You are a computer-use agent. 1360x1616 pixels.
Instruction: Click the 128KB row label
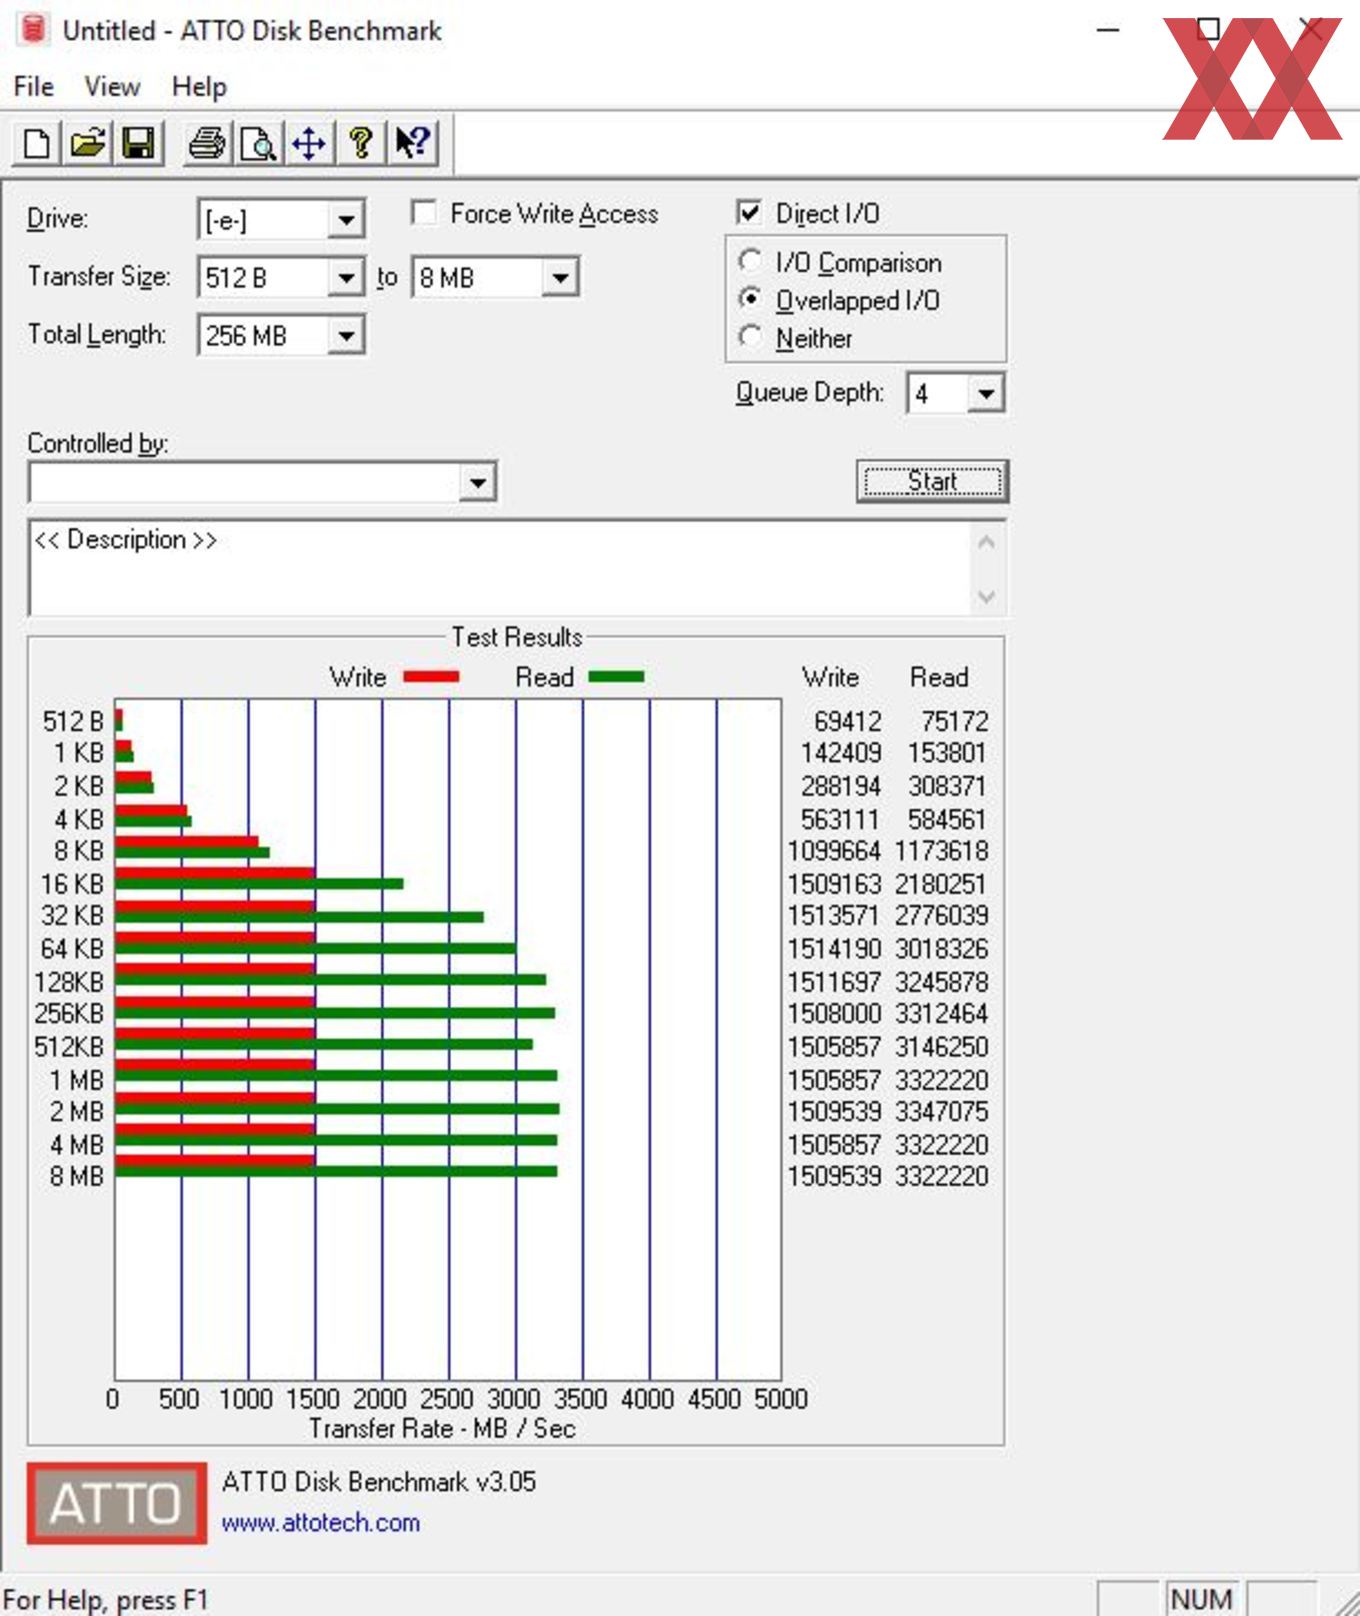[69, 982]
